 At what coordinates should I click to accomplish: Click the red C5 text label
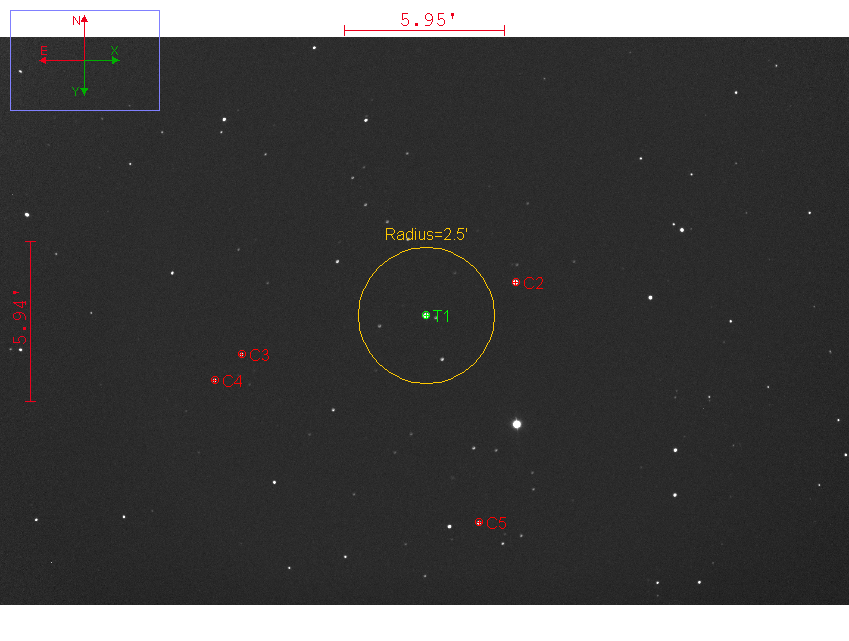click(x=497, y=523)
